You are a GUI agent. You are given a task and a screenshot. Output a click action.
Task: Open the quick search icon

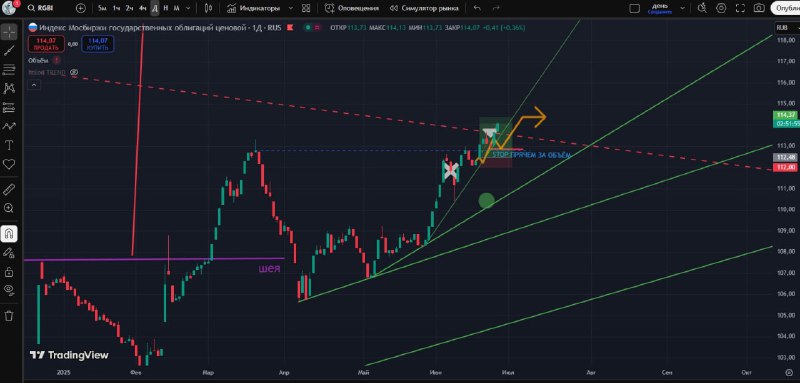point(703,8)
